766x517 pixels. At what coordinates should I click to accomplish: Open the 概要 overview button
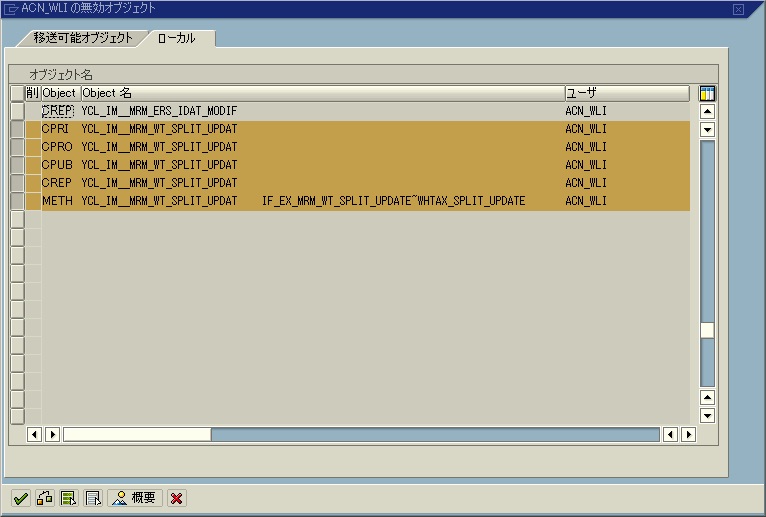pyautogui.click(x=134, y=498)
